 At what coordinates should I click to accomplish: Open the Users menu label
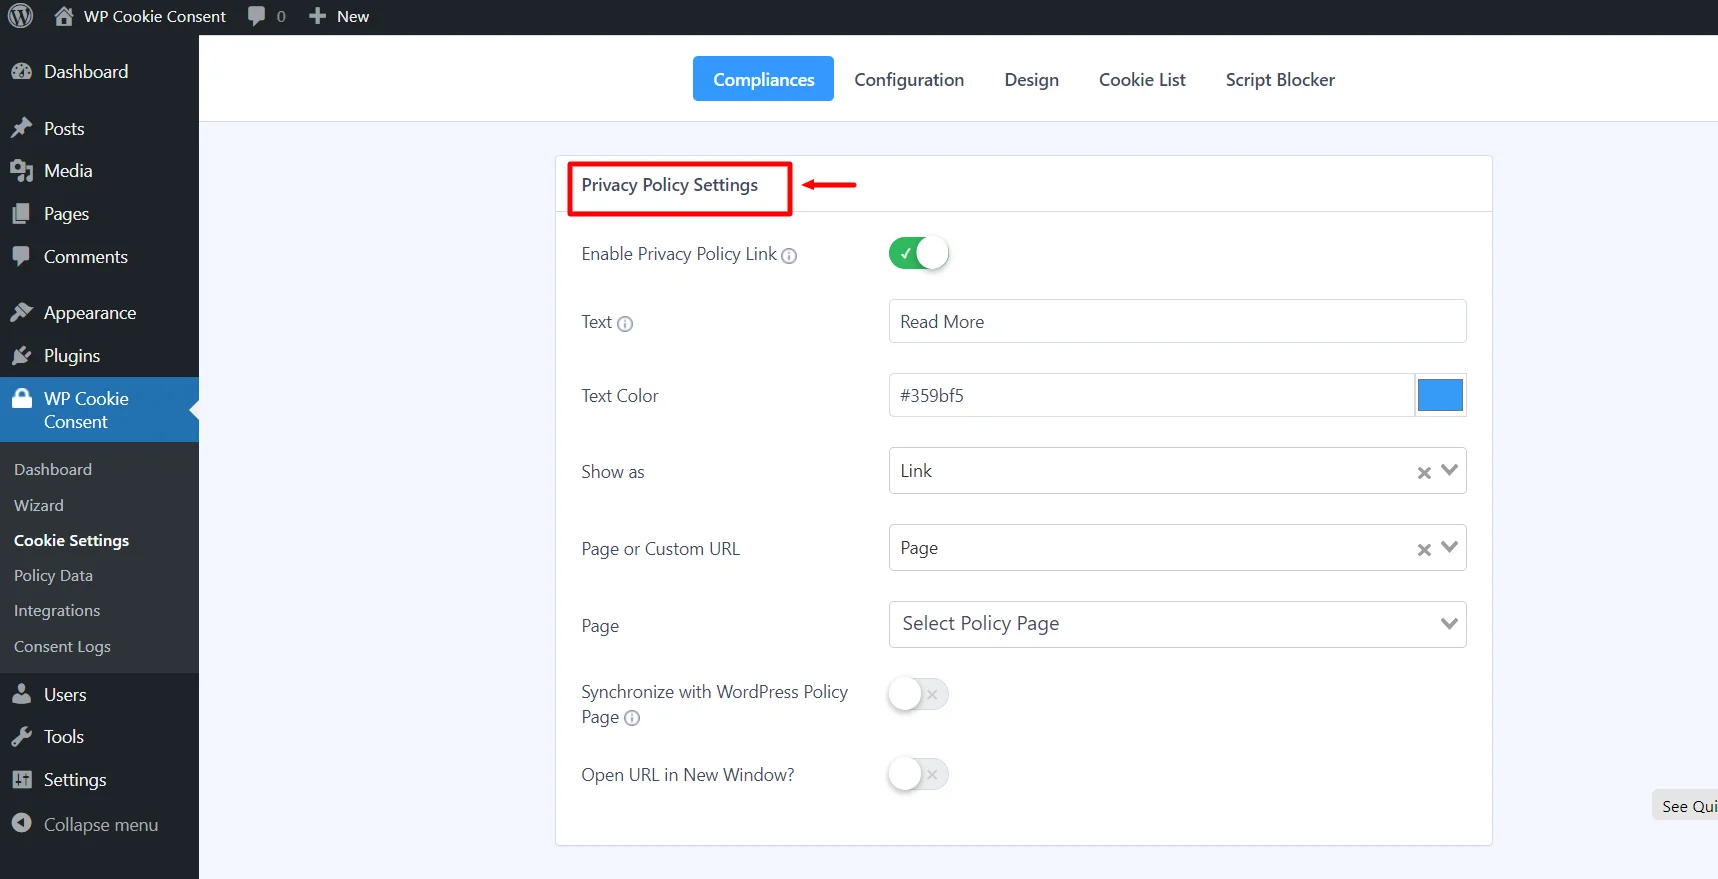point(65,694)
